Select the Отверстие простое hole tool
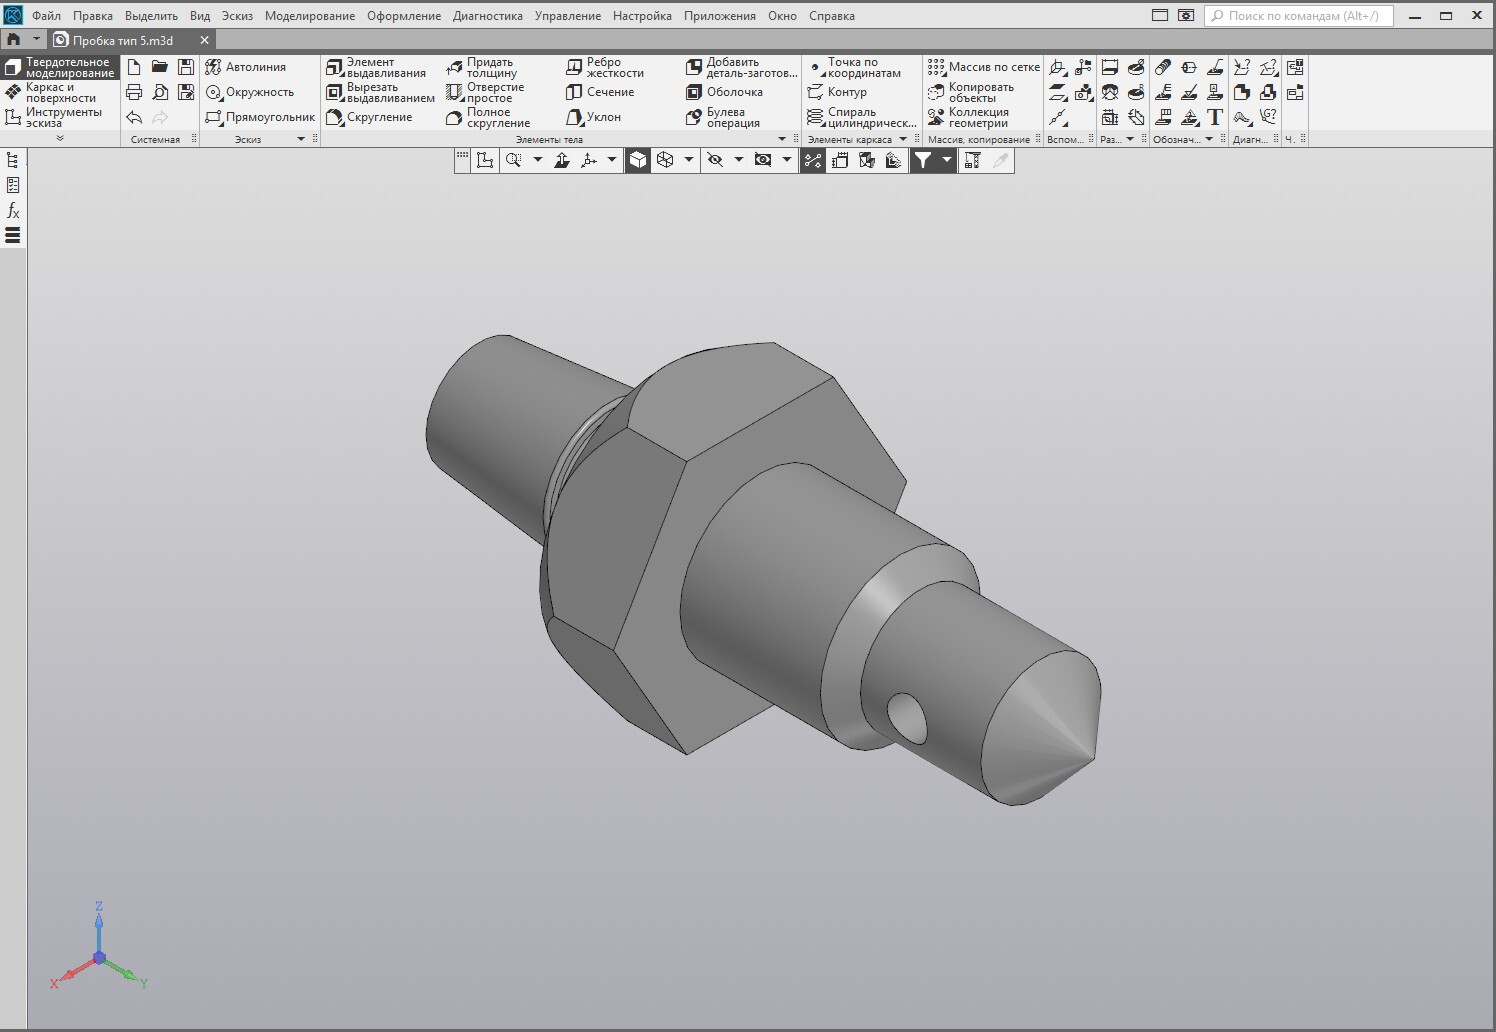Screen dimensions: 1496x1032 pos(485,93)
